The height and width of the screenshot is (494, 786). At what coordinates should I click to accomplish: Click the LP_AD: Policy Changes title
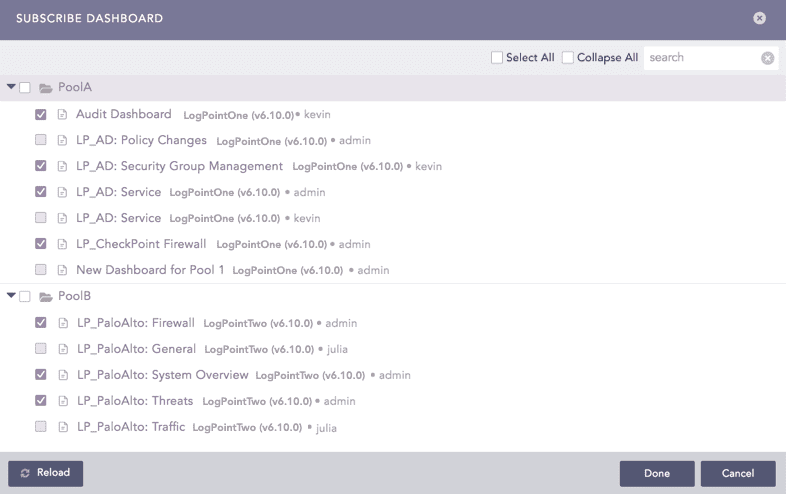pos(141,140)
